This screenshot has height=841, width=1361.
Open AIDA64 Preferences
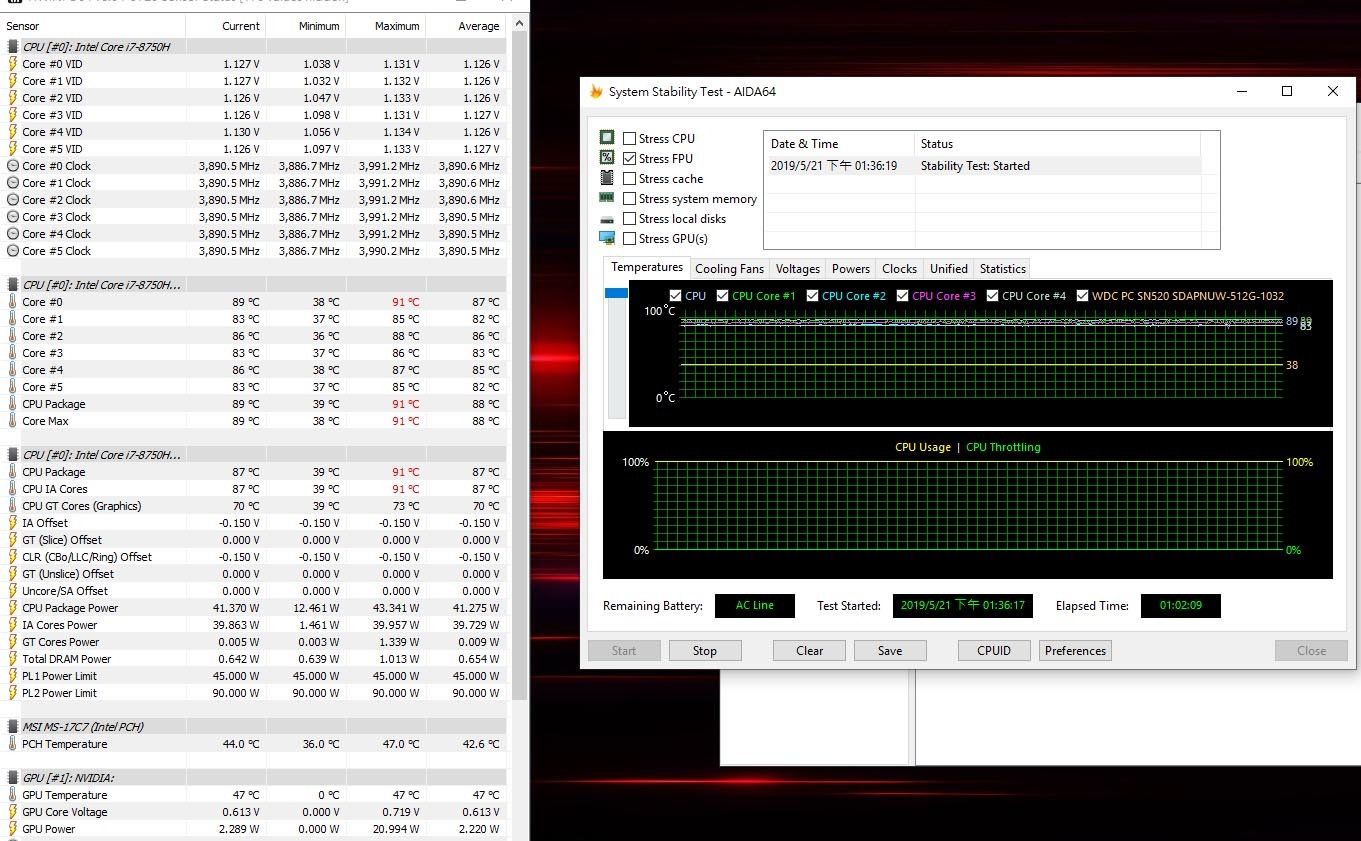1076,651
